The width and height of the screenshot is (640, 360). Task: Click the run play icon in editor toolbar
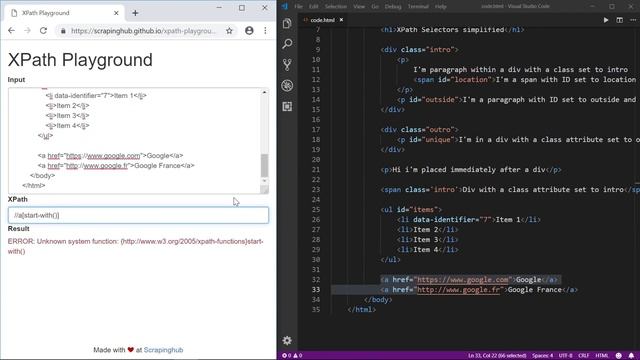(606, 20)
